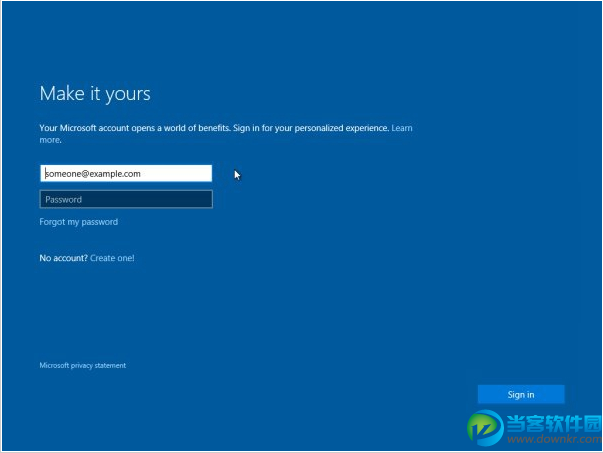Focus the Password input field
This screenshot has height=453, width=603.
click(126, 199)
